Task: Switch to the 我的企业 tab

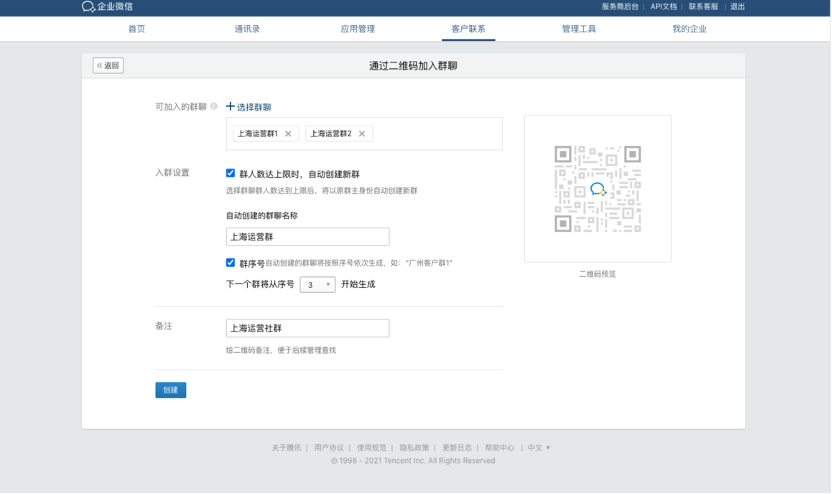Action: click(689, 29)
